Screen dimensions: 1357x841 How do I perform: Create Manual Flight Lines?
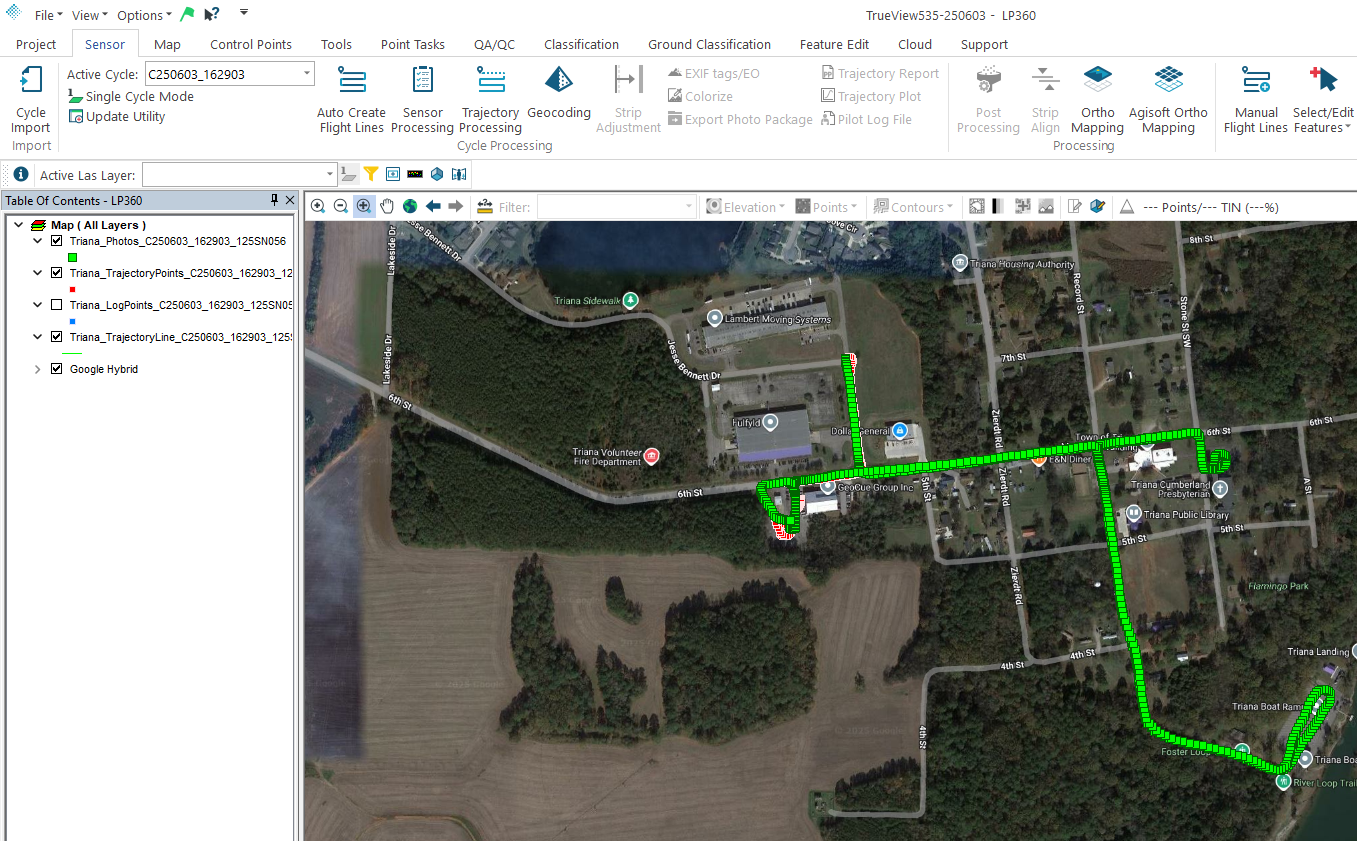point(1256,101)
